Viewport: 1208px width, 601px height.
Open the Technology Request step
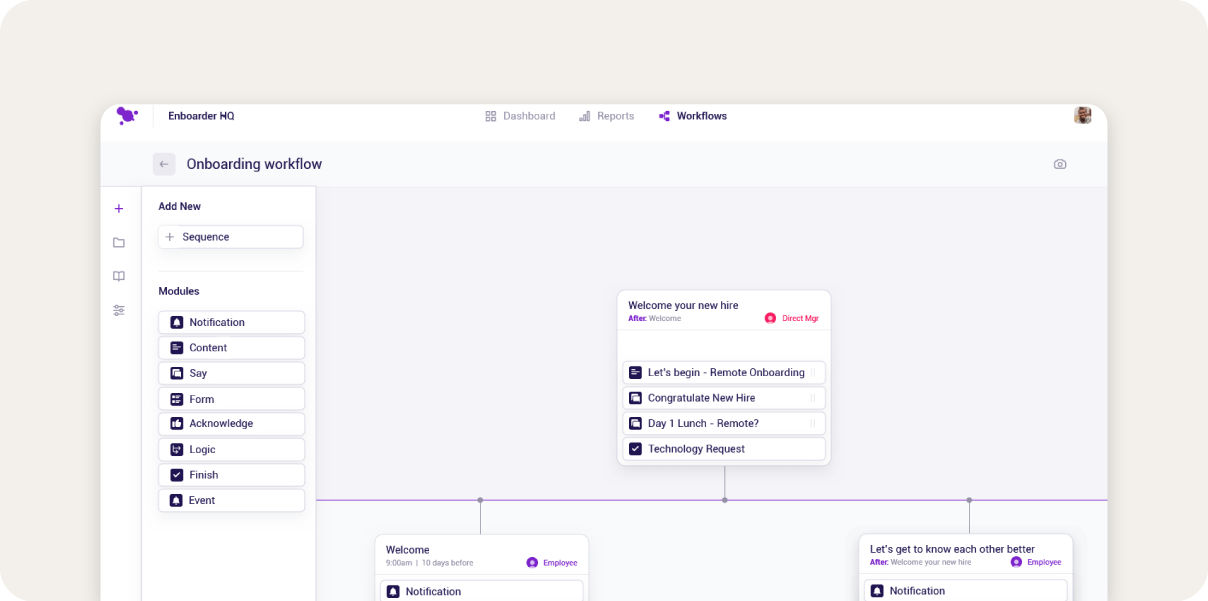click(x=724, y=449)
